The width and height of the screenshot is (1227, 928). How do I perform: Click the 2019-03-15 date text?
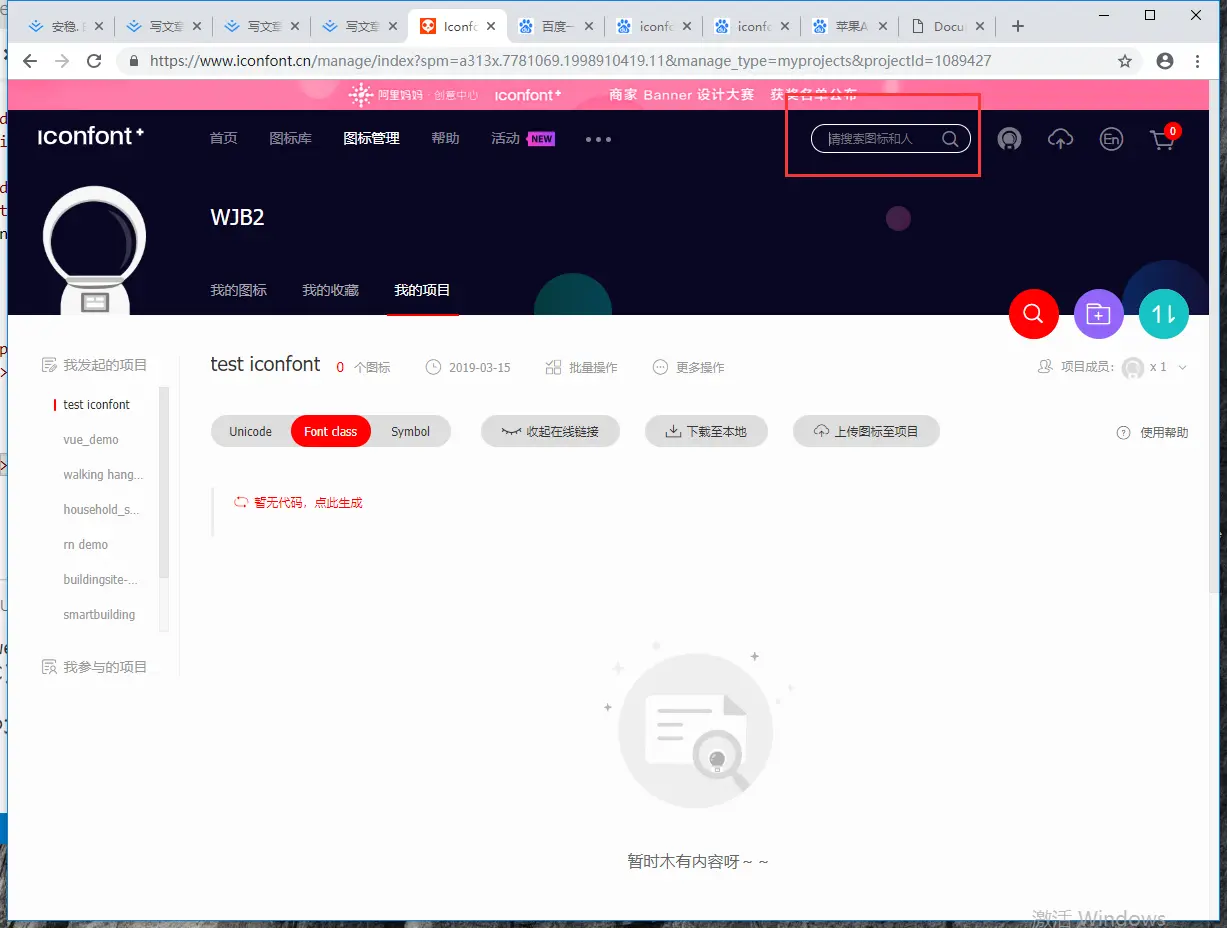point(479,368)
